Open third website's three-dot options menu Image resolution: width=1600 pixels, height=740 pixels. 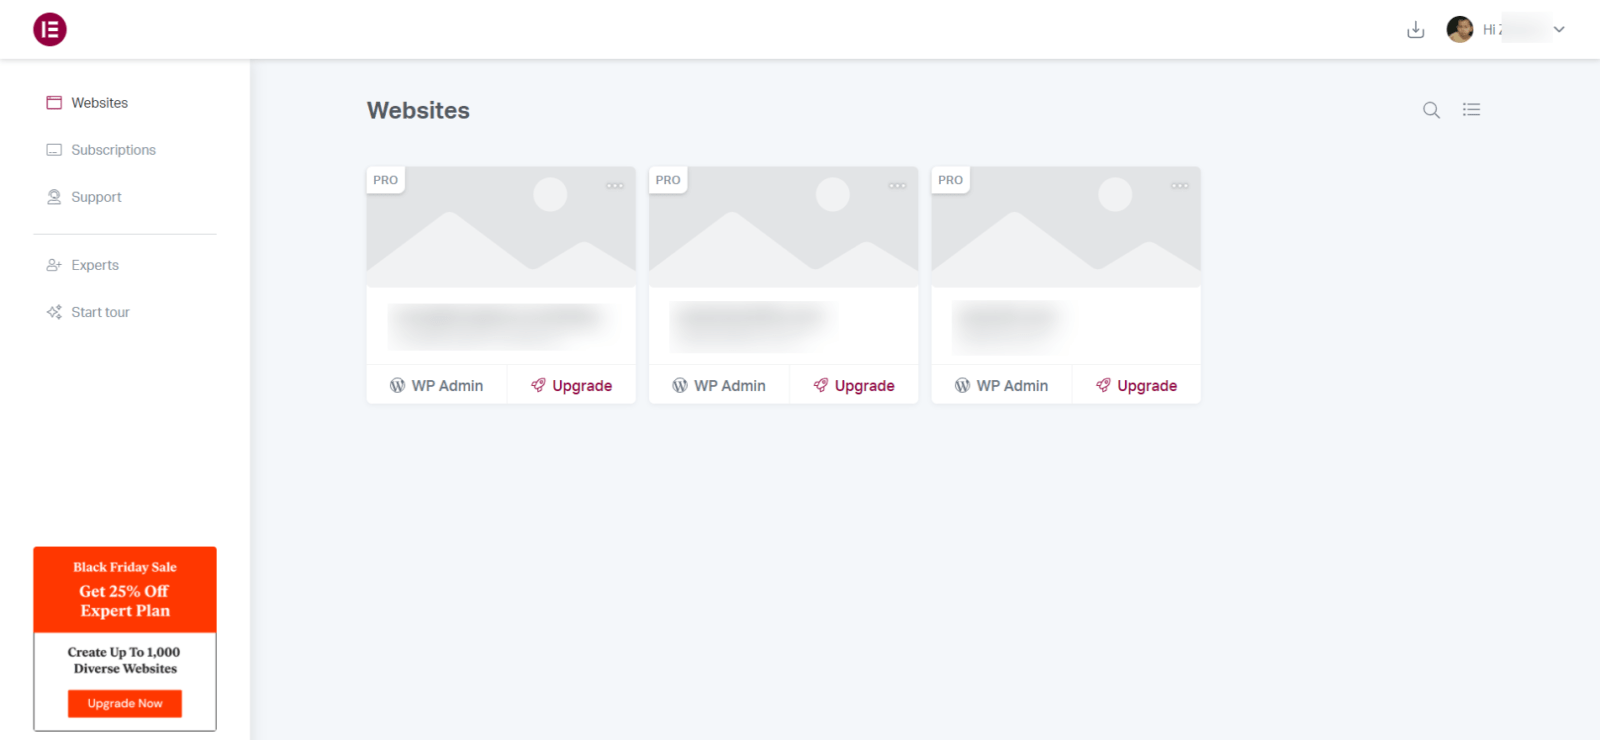tap(1179, 186)
